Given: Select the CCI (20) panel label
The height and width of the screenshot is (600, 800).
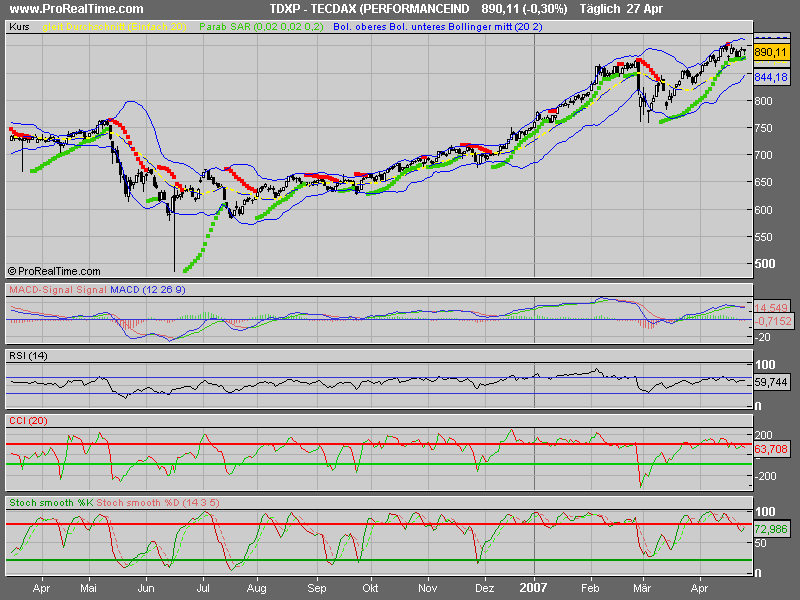Looking at the screenshot, I should click(28, 421).
